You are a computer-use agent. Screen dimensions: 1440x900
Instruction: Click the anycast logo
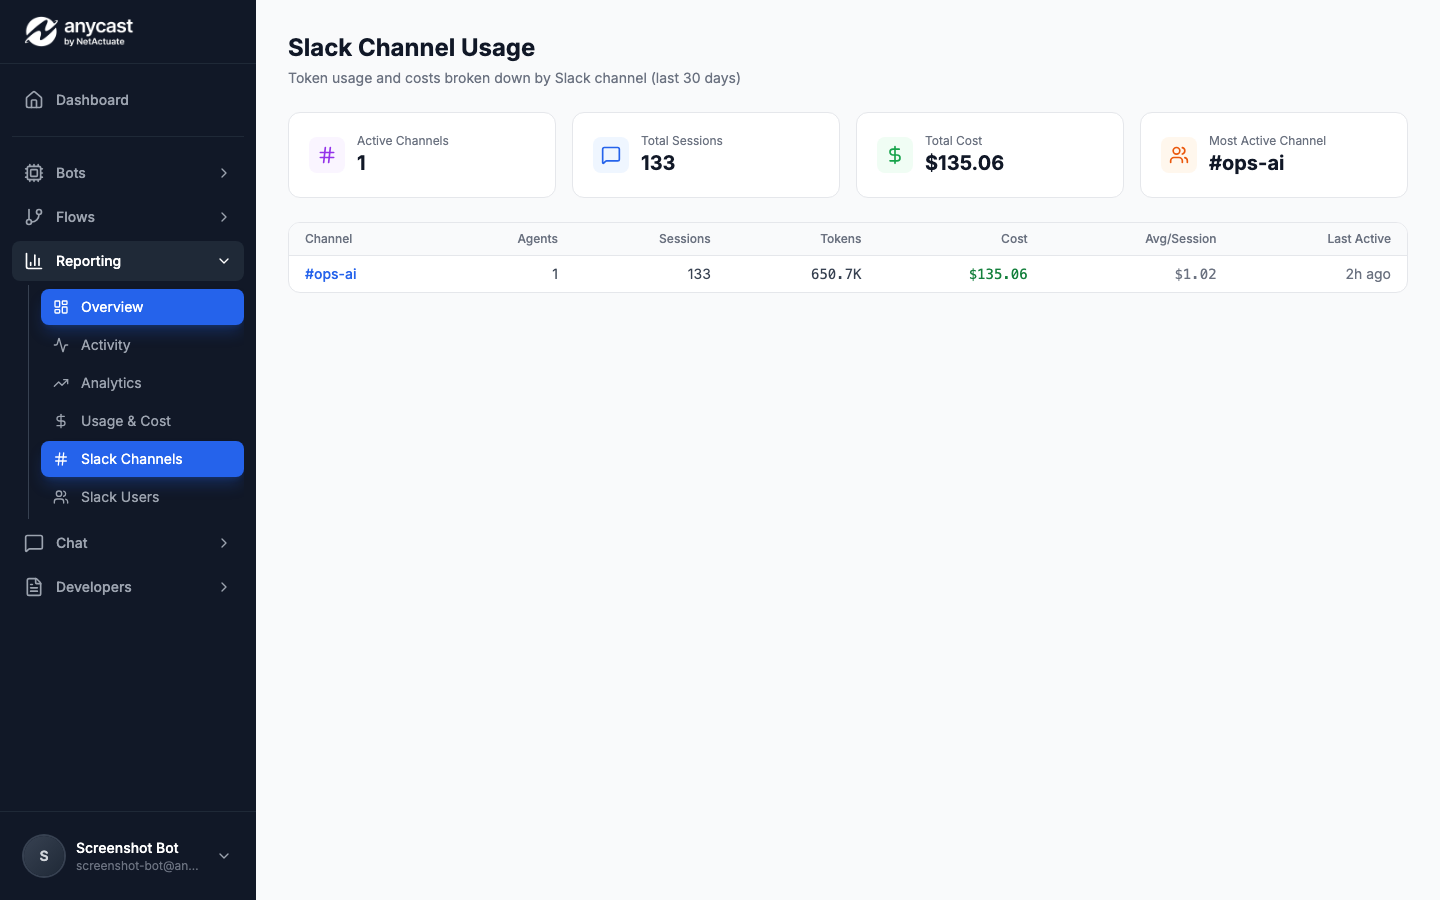coord(79,31)
